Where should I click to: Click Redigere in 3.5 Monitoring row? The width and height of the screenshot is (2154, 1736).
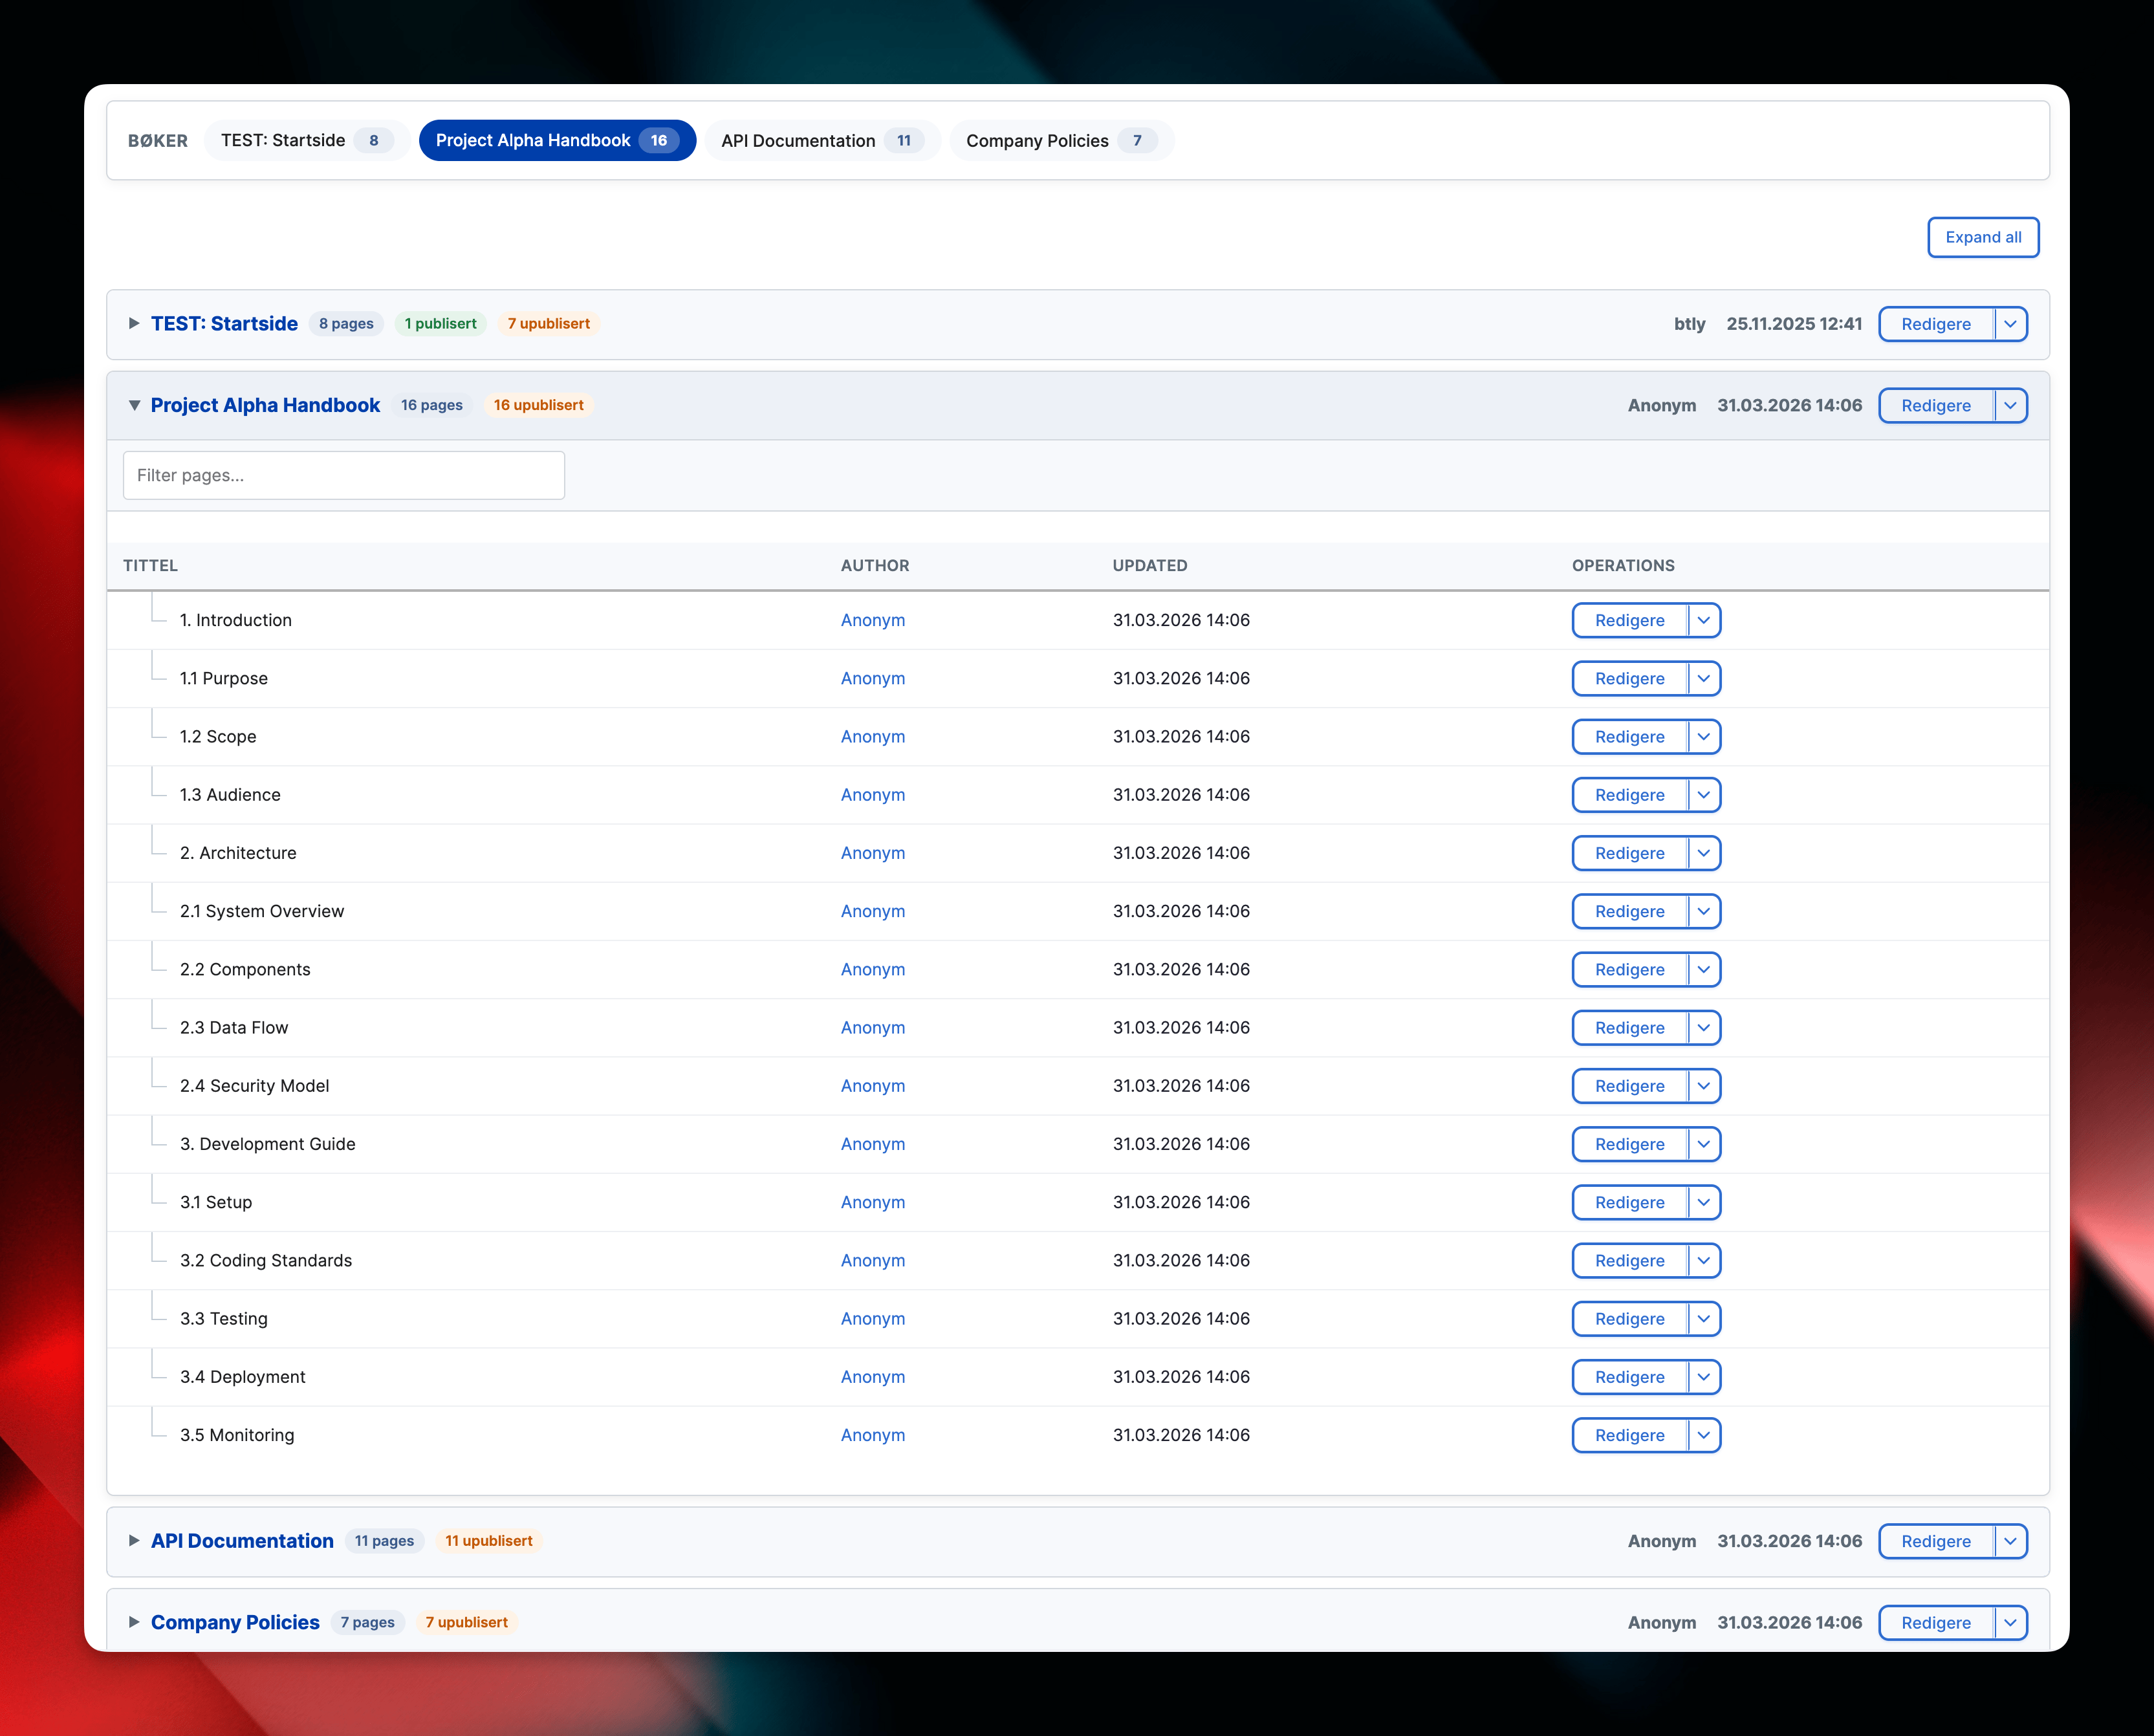[1629, 1435]
